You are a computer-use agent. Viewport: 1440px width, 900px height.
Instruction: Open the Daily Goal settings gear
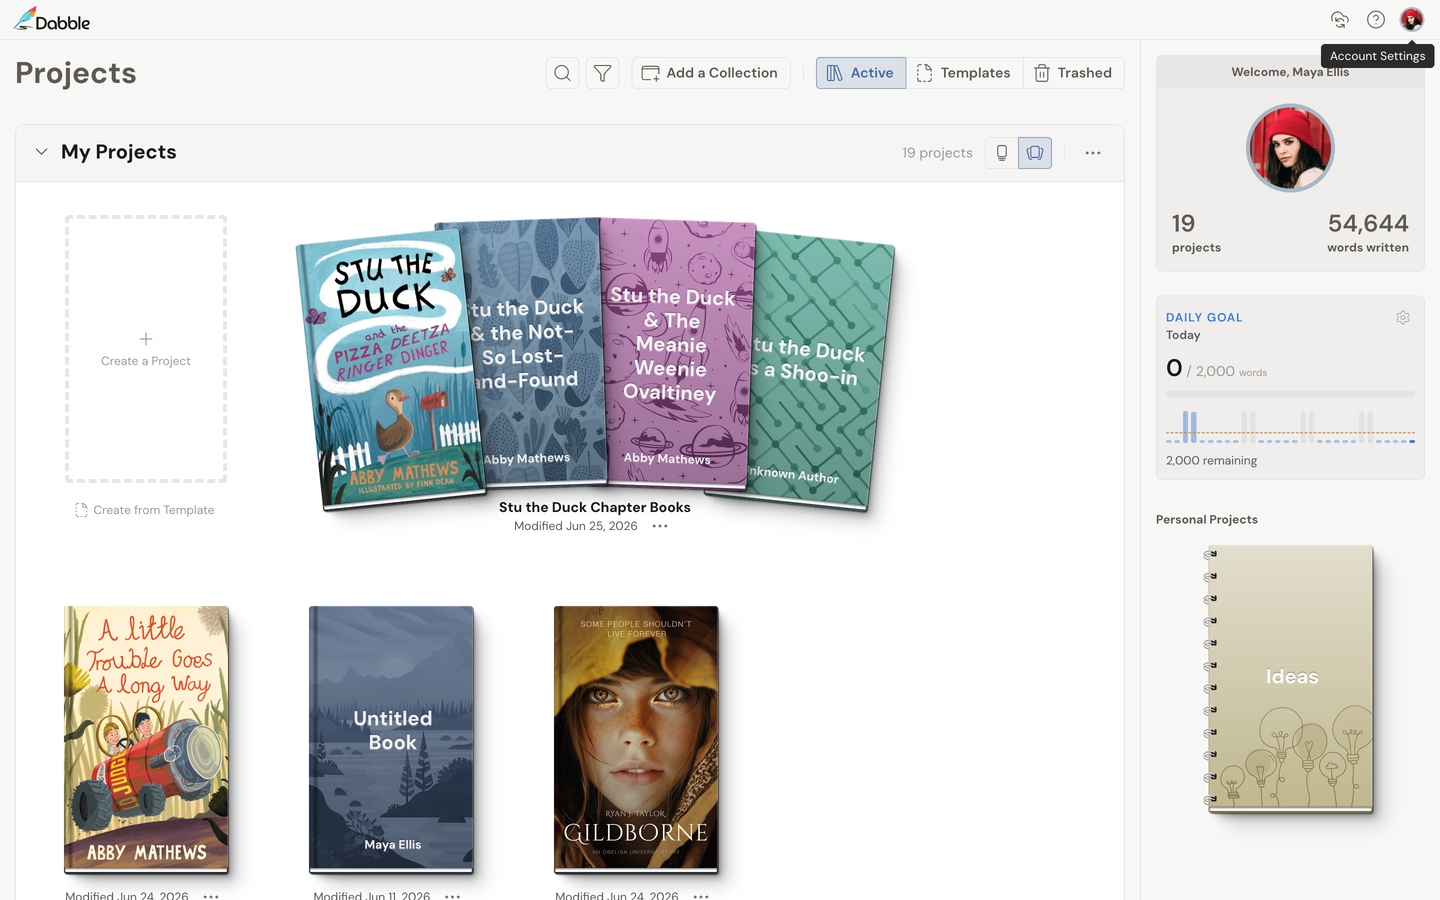[x=1403, y=317]
